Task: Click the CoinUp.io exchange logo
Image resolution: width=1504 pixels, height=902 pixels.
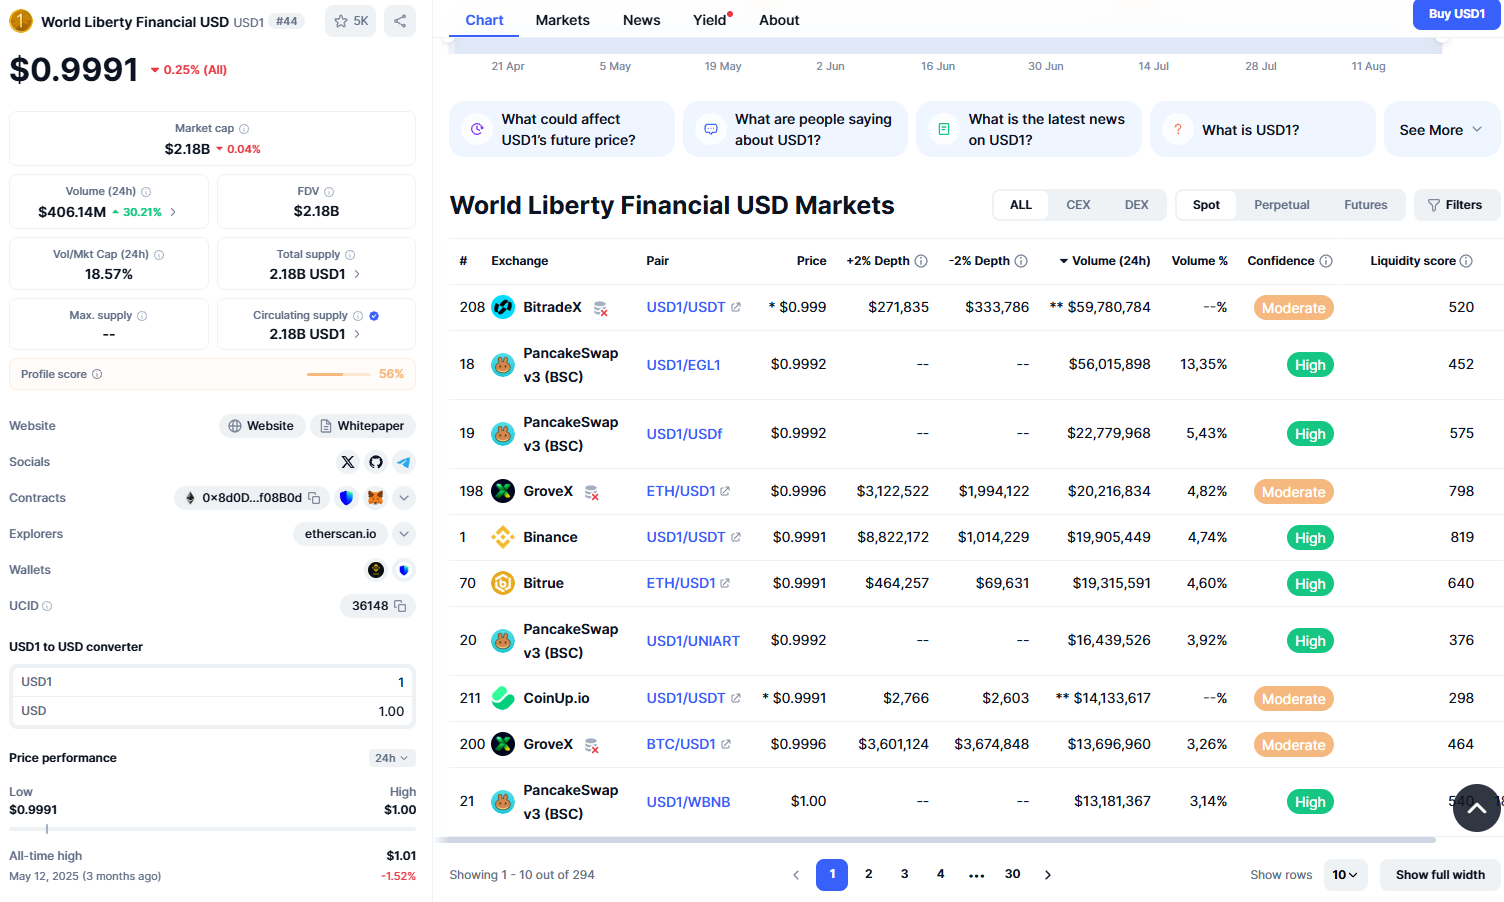Action: coord(503,698)
